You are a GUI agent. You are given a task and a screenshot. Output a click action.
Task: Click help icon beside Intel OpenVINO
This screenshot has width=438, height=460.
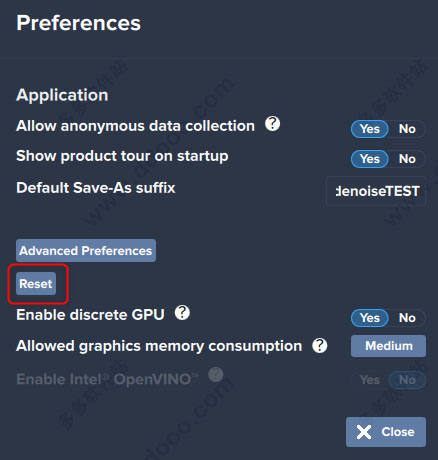coord(216,375)
